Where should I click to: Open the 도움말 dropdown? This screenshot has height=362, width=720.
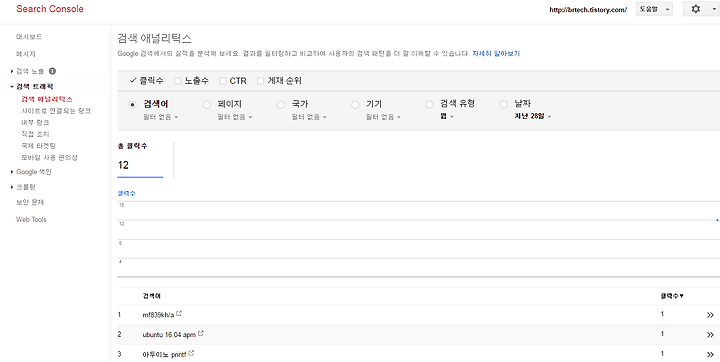point(654,9)
